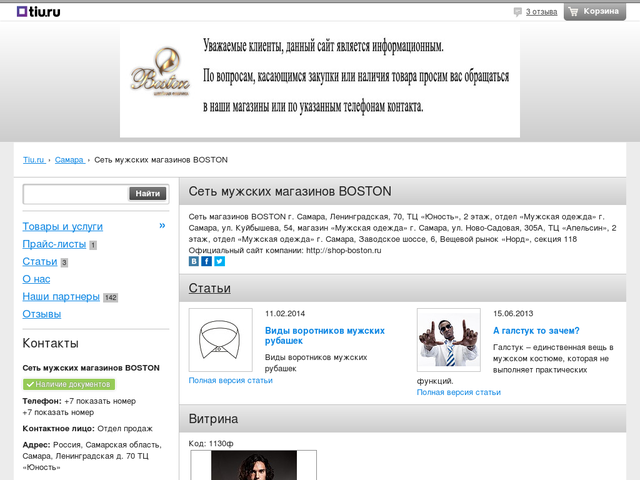Click the product photo under Код 1130ф
This screenshot has width=640, height=480.
[253, 465]
